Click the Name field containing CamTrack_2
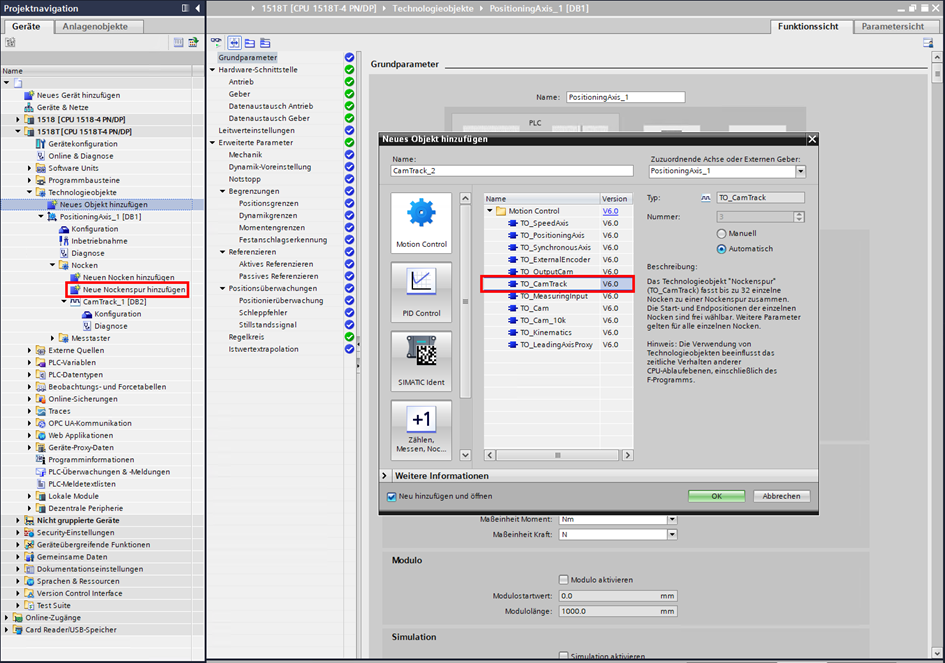The width and height of the screenshot is (945, 663). (511, 171)
